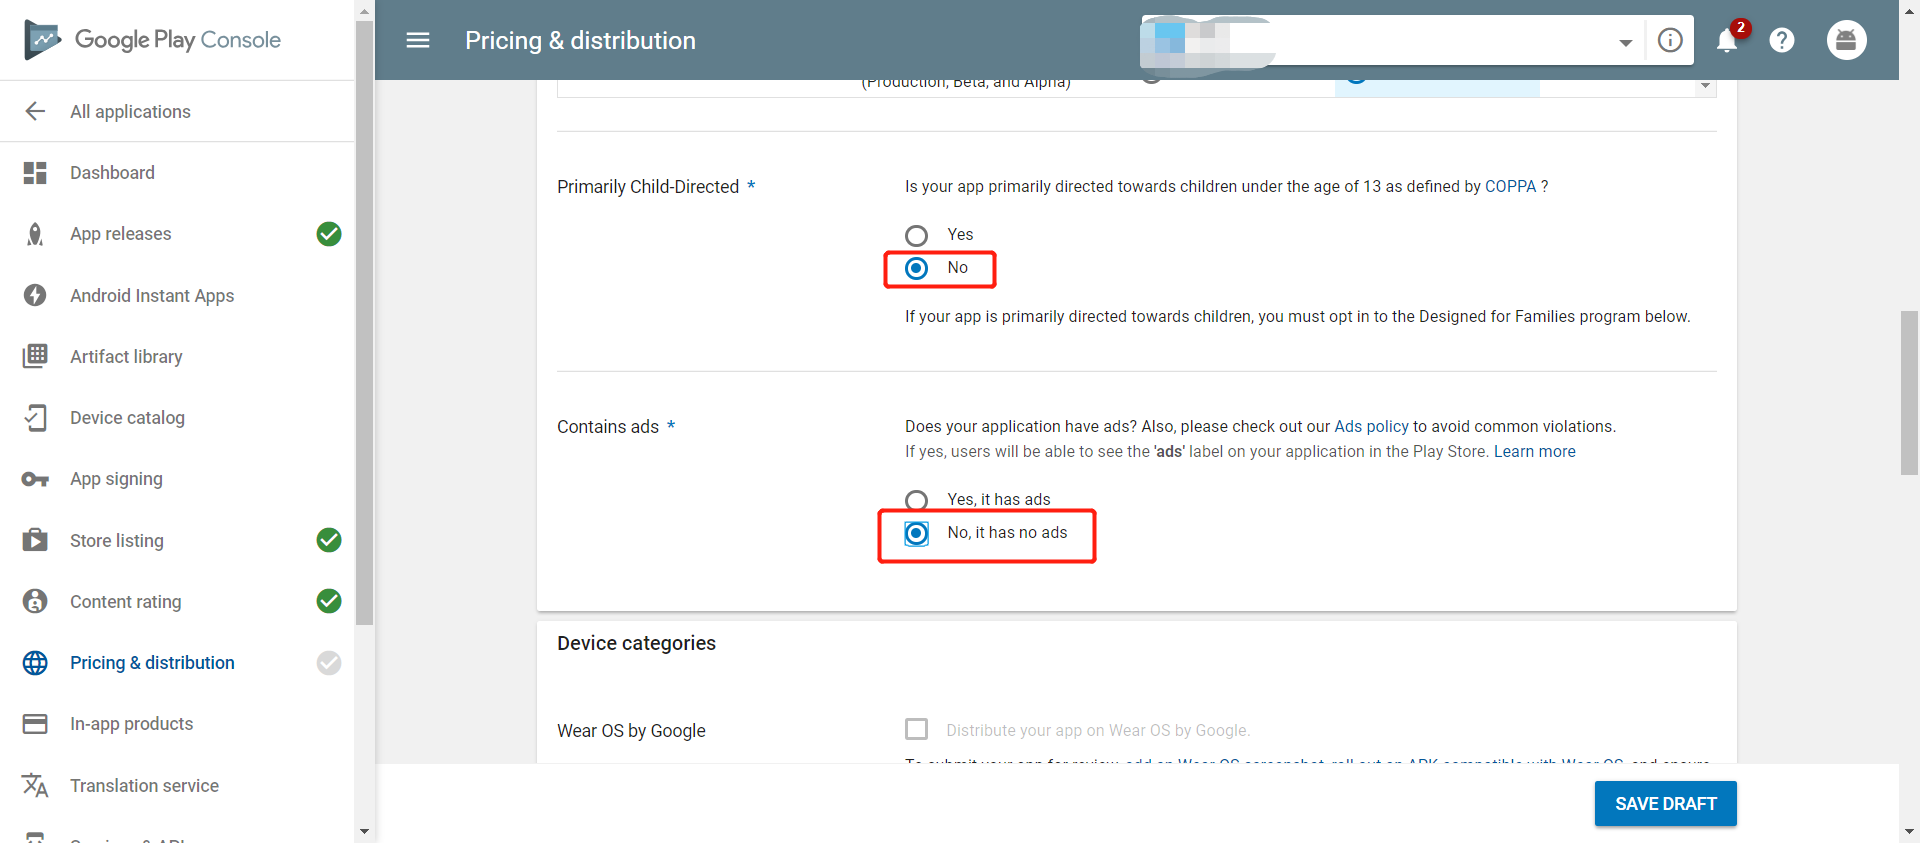This screenshot has height=843, width=1920.
Task: Select No for Primarily Child-Directed
Action: pos(916,268)
